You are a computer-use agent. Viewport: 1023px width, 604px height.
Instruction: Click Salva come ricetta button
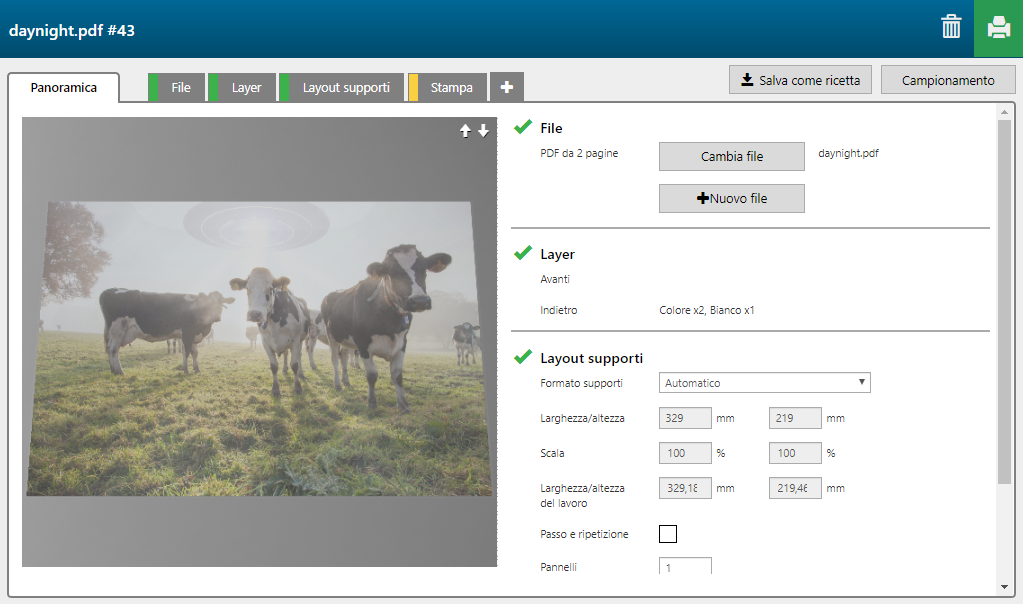coord(800,80)
